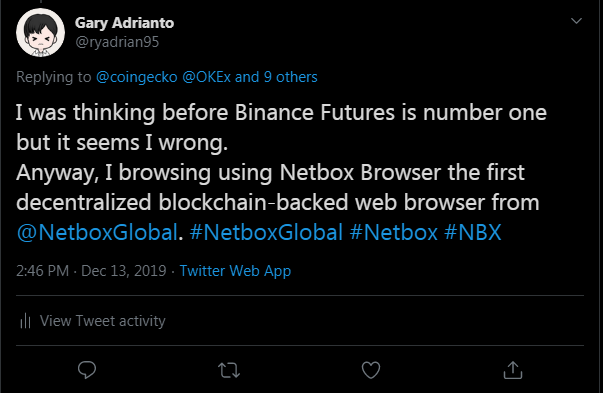Click the 2:46 PM Dec 13, 2019 timestamp
The height and width of the screenshot is (393, 603).
(91, 271)
